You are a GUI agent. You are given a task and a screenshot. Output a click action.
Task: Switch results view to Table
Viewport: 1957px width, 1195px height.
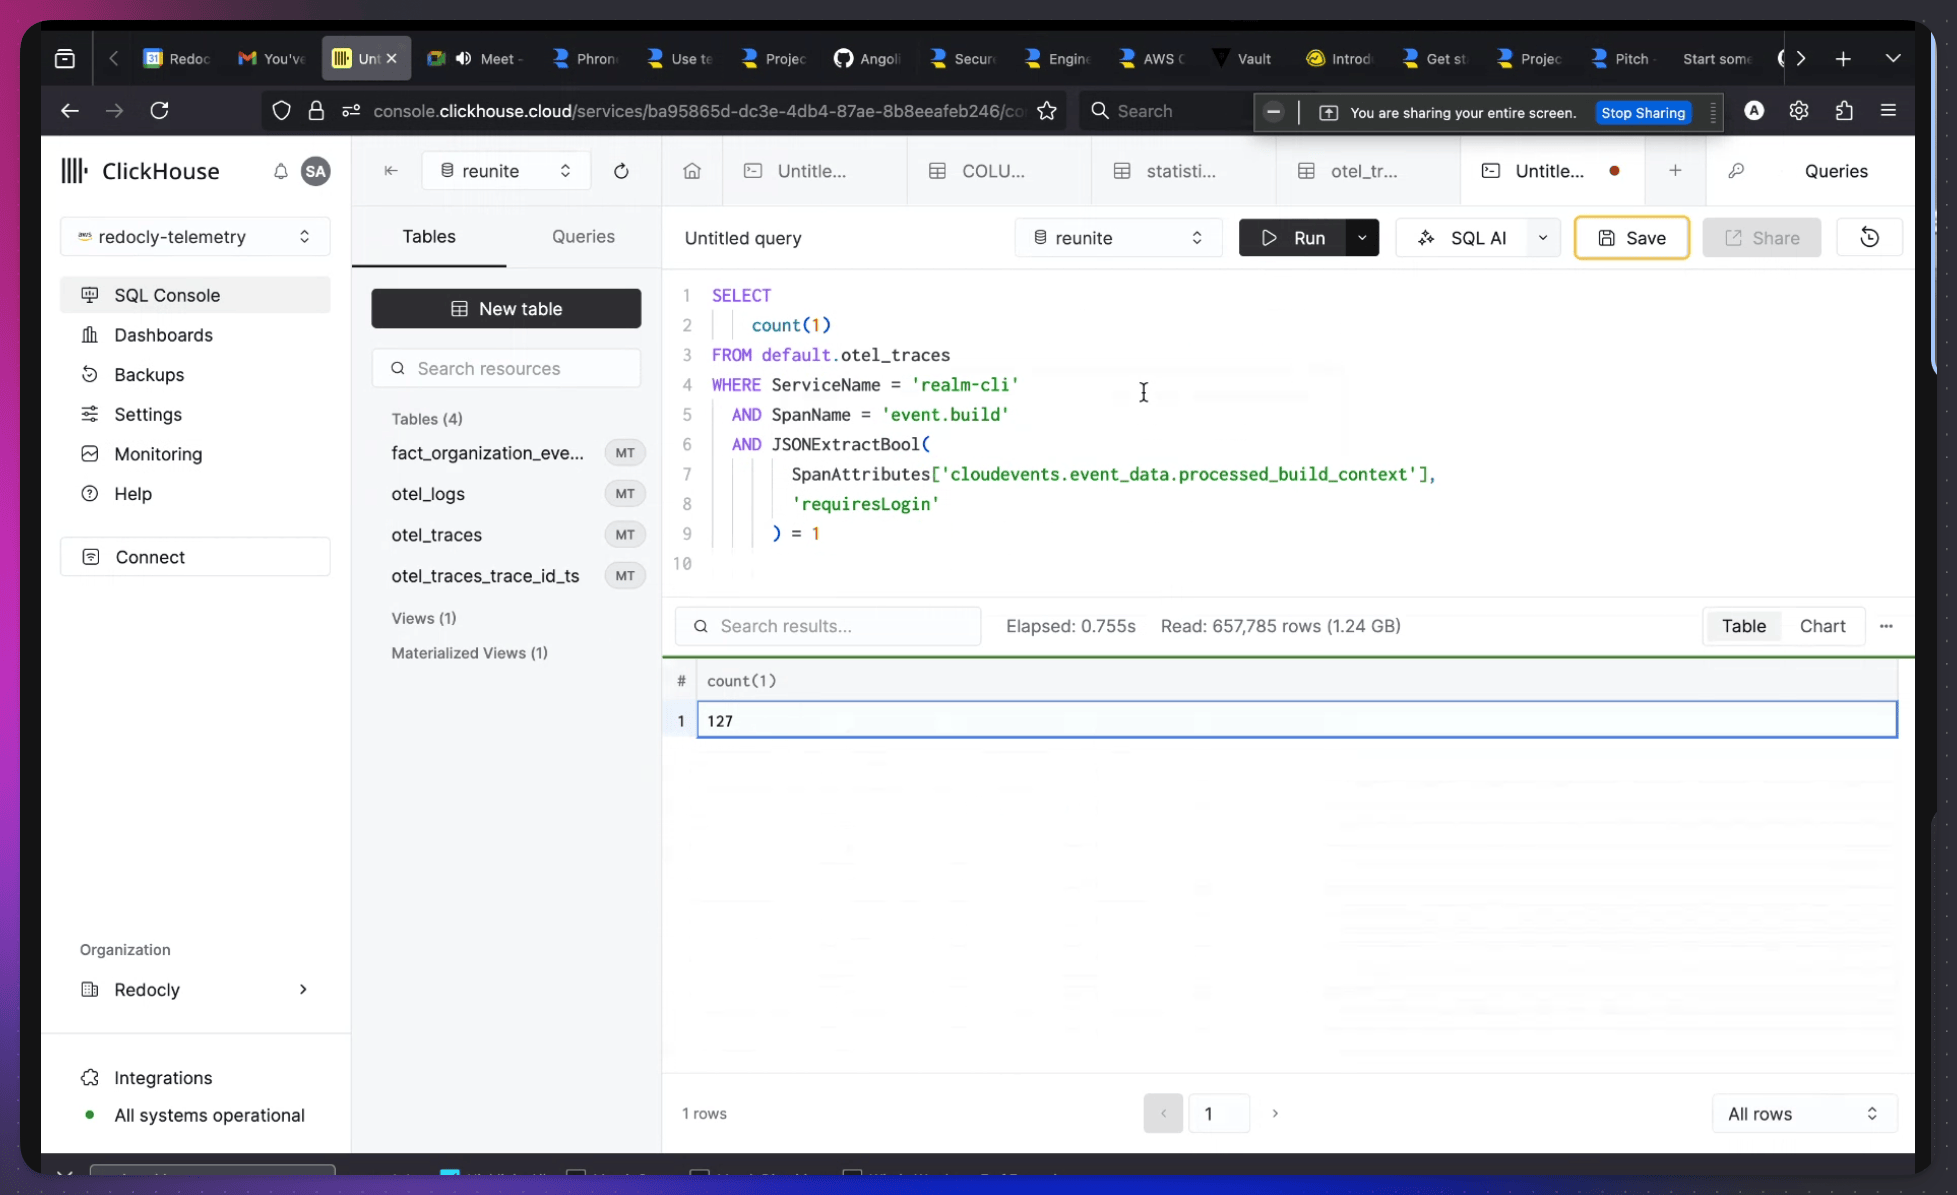(1743, 626)
